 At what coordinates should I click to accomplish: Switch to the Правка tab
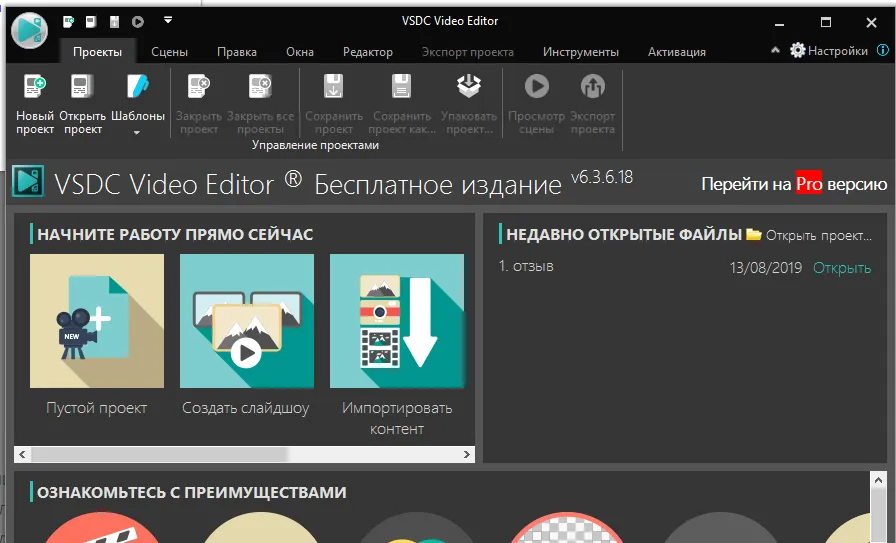coord(237,51)
